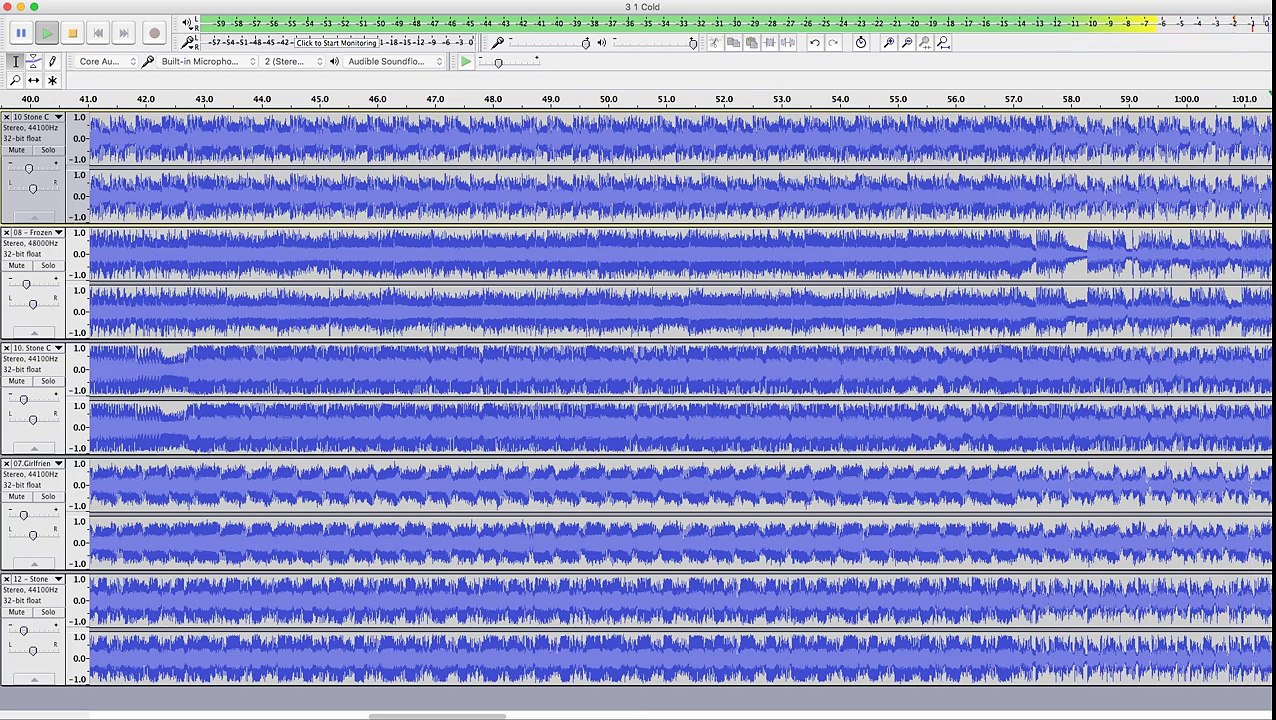
Task: Click the Pause transport button
Action: [x=21, y=33]
